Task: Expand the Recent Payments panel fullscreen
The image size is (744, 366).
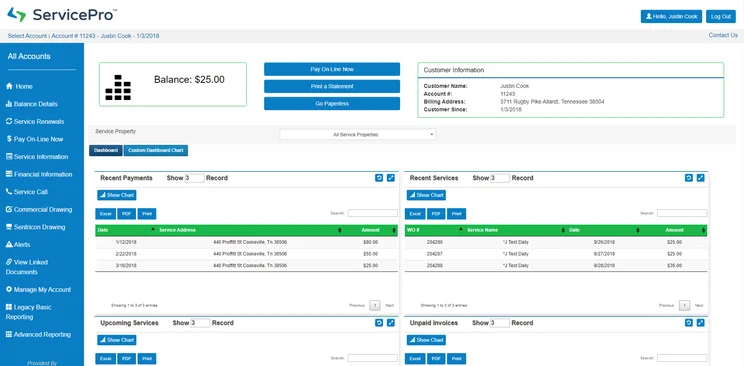Action: click(x=391, y=178)
